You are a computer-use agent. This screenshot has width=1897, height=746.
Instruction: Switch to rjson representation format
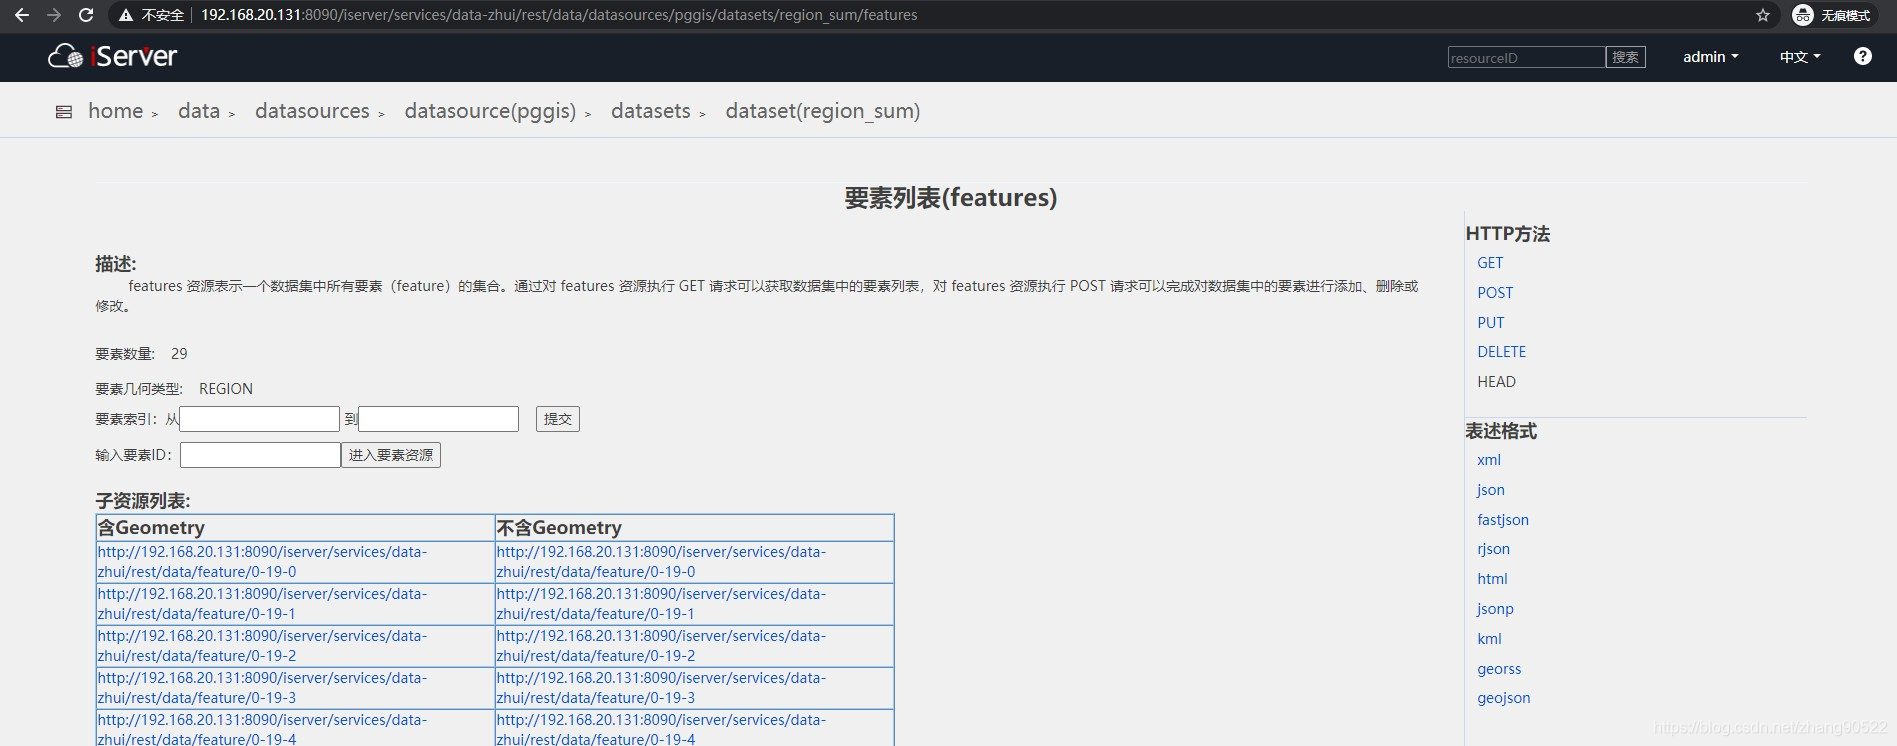pyautogui.click(x=1493, y=549)
